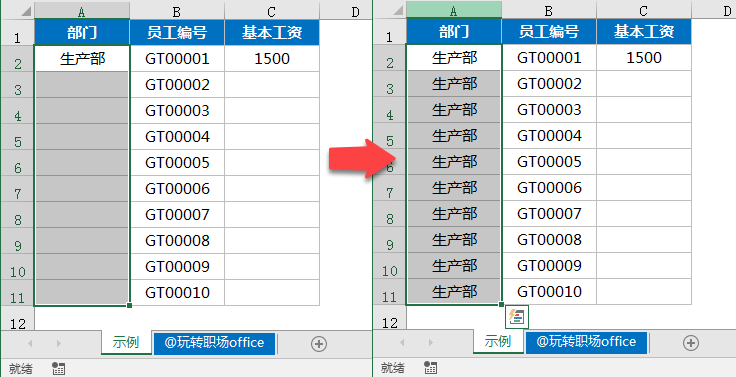The width and height of the screenshot is (736, 377).
Task: Select column A header in right sheet
Action: pos(454,10)
